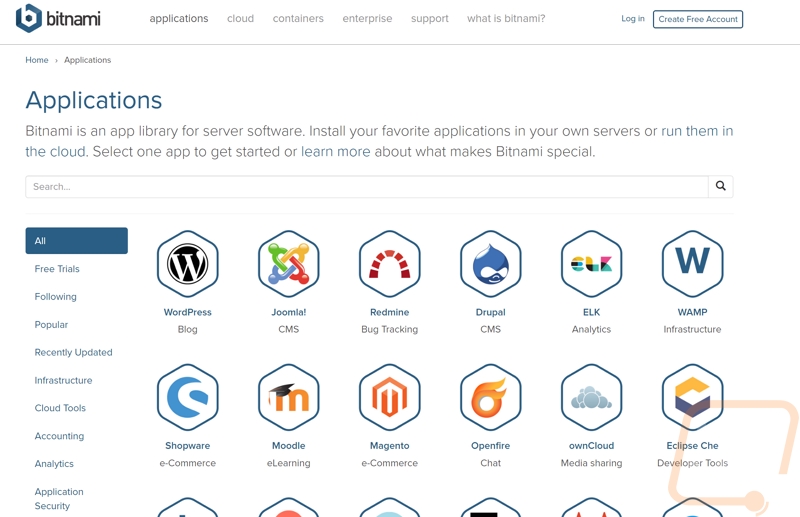Image resolution: width=800 pixels, height=517 pixels.
Task: Click the Magento name link
Action: 389,446
